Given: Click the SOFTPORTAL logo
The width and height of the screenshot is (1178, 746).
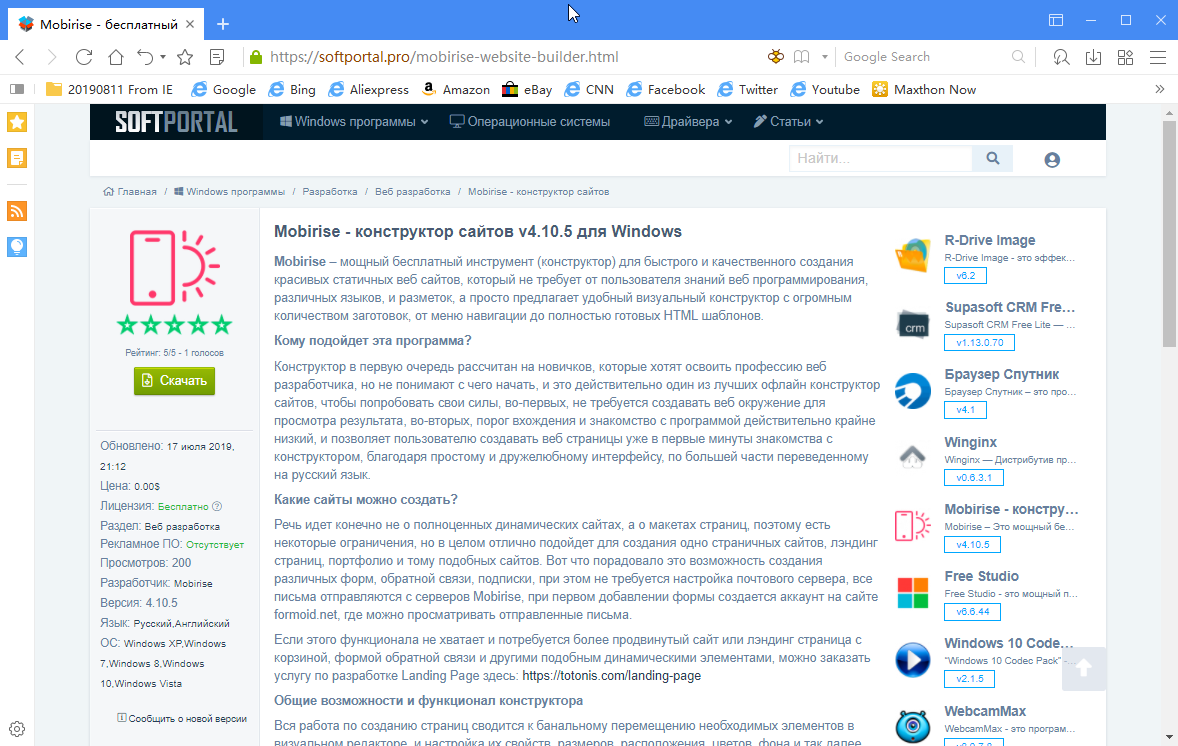Looking at the screenshot, I should pos(177,122).
